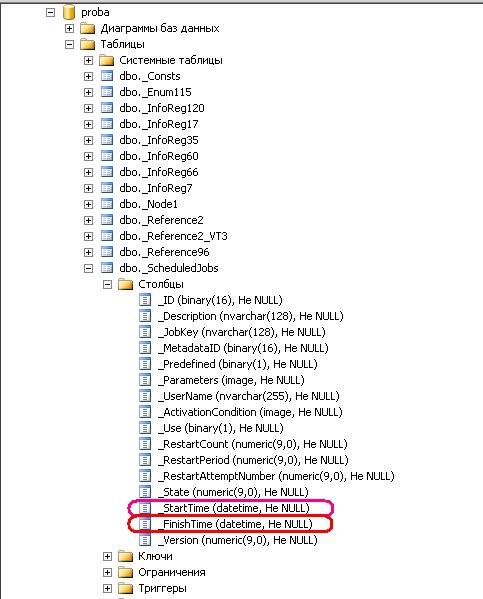Click the proba database cylinder icon
Image resolution: width=483 pixels, height=599 pixels.
tap(69, 12)
